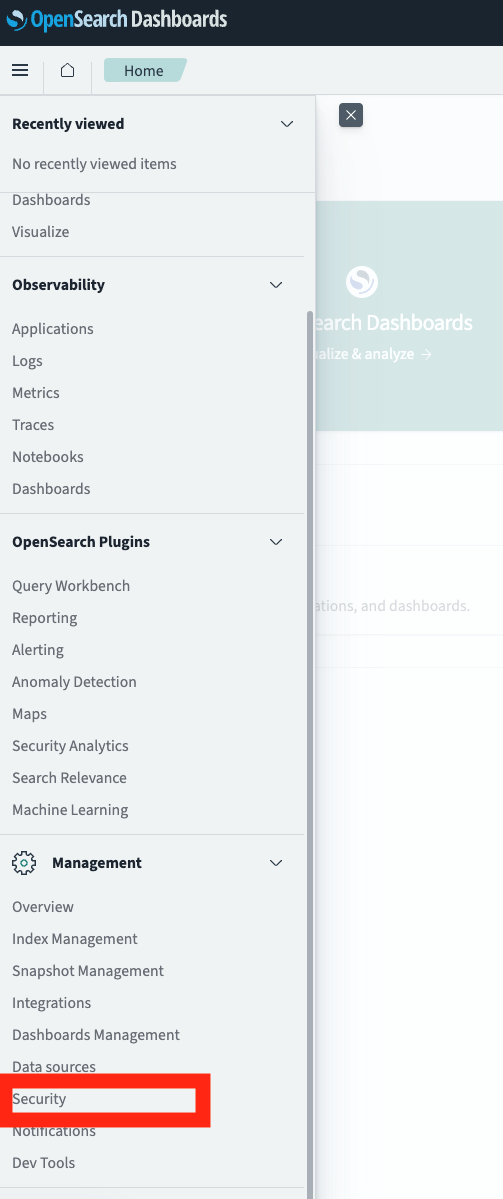Open Metrics under Observability
Image resolution: width=503 pixels, height=1199 pixels.
[x=36, y=393]
